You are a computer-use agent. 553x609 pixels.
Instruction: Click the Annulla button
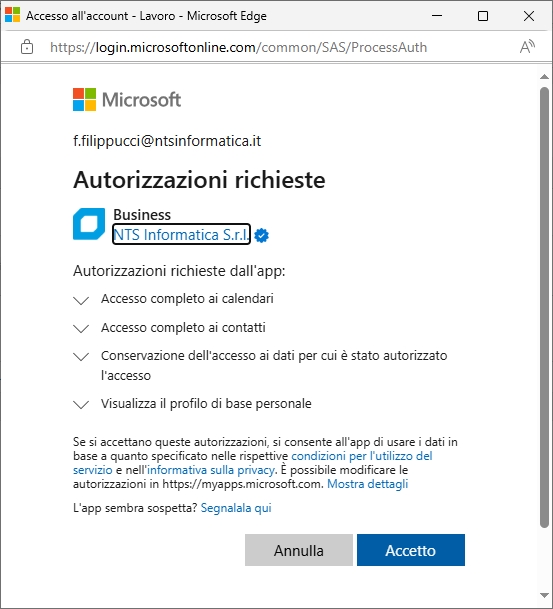(299, 550)
